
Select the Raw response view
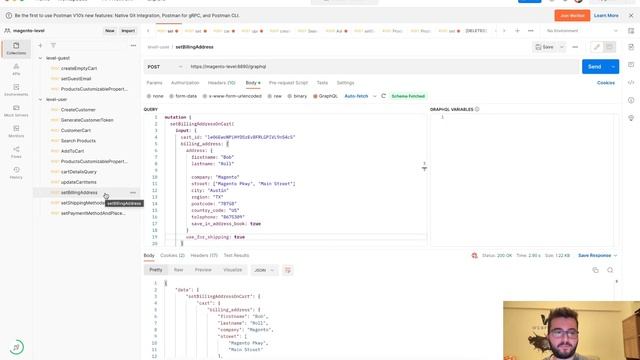[x=178, y=270]
